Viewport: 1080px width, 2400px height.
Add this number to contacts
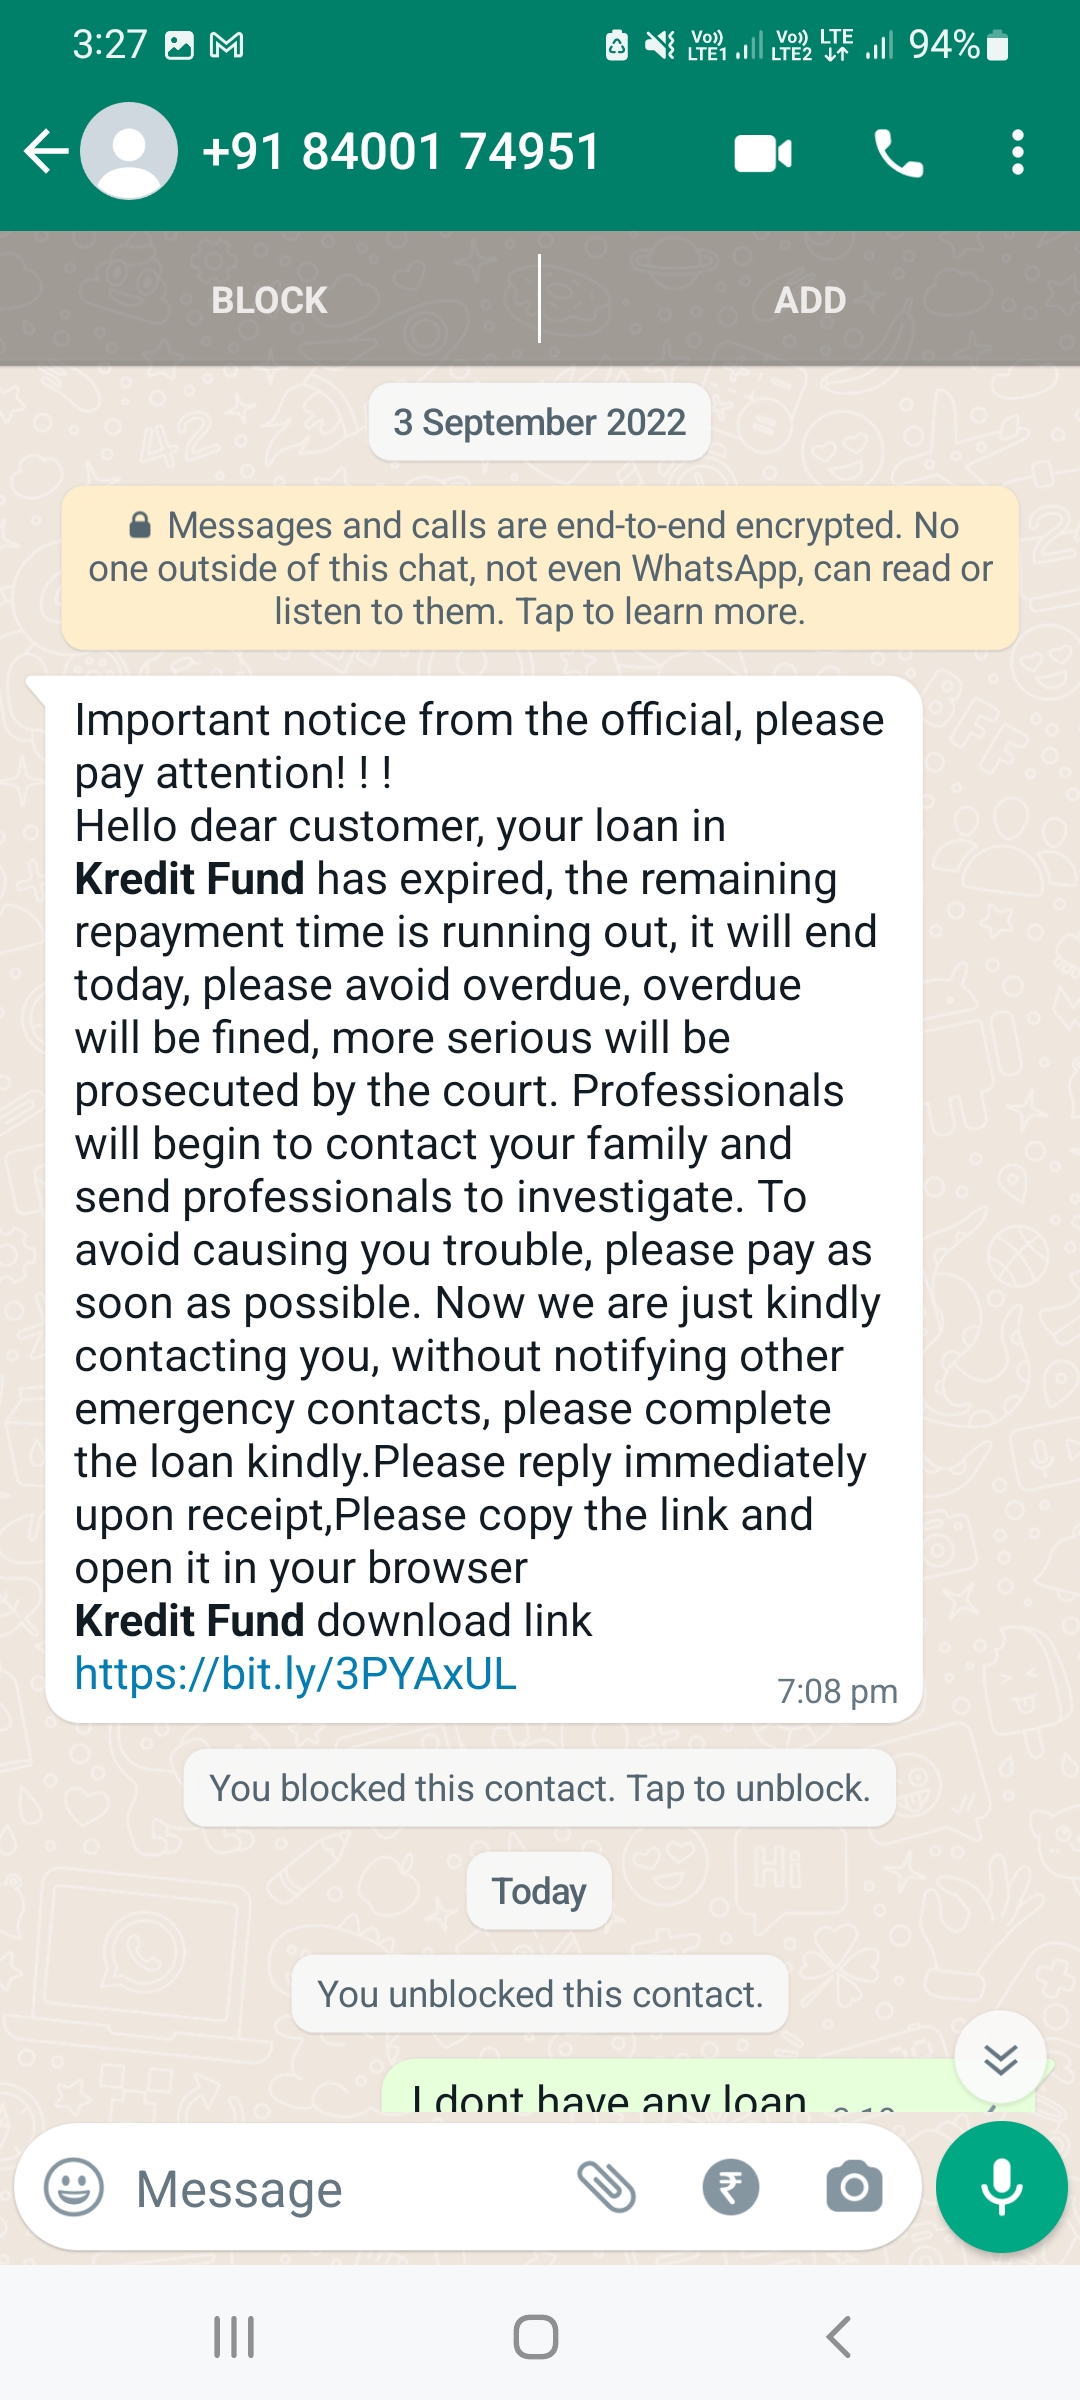click(810, 300)
